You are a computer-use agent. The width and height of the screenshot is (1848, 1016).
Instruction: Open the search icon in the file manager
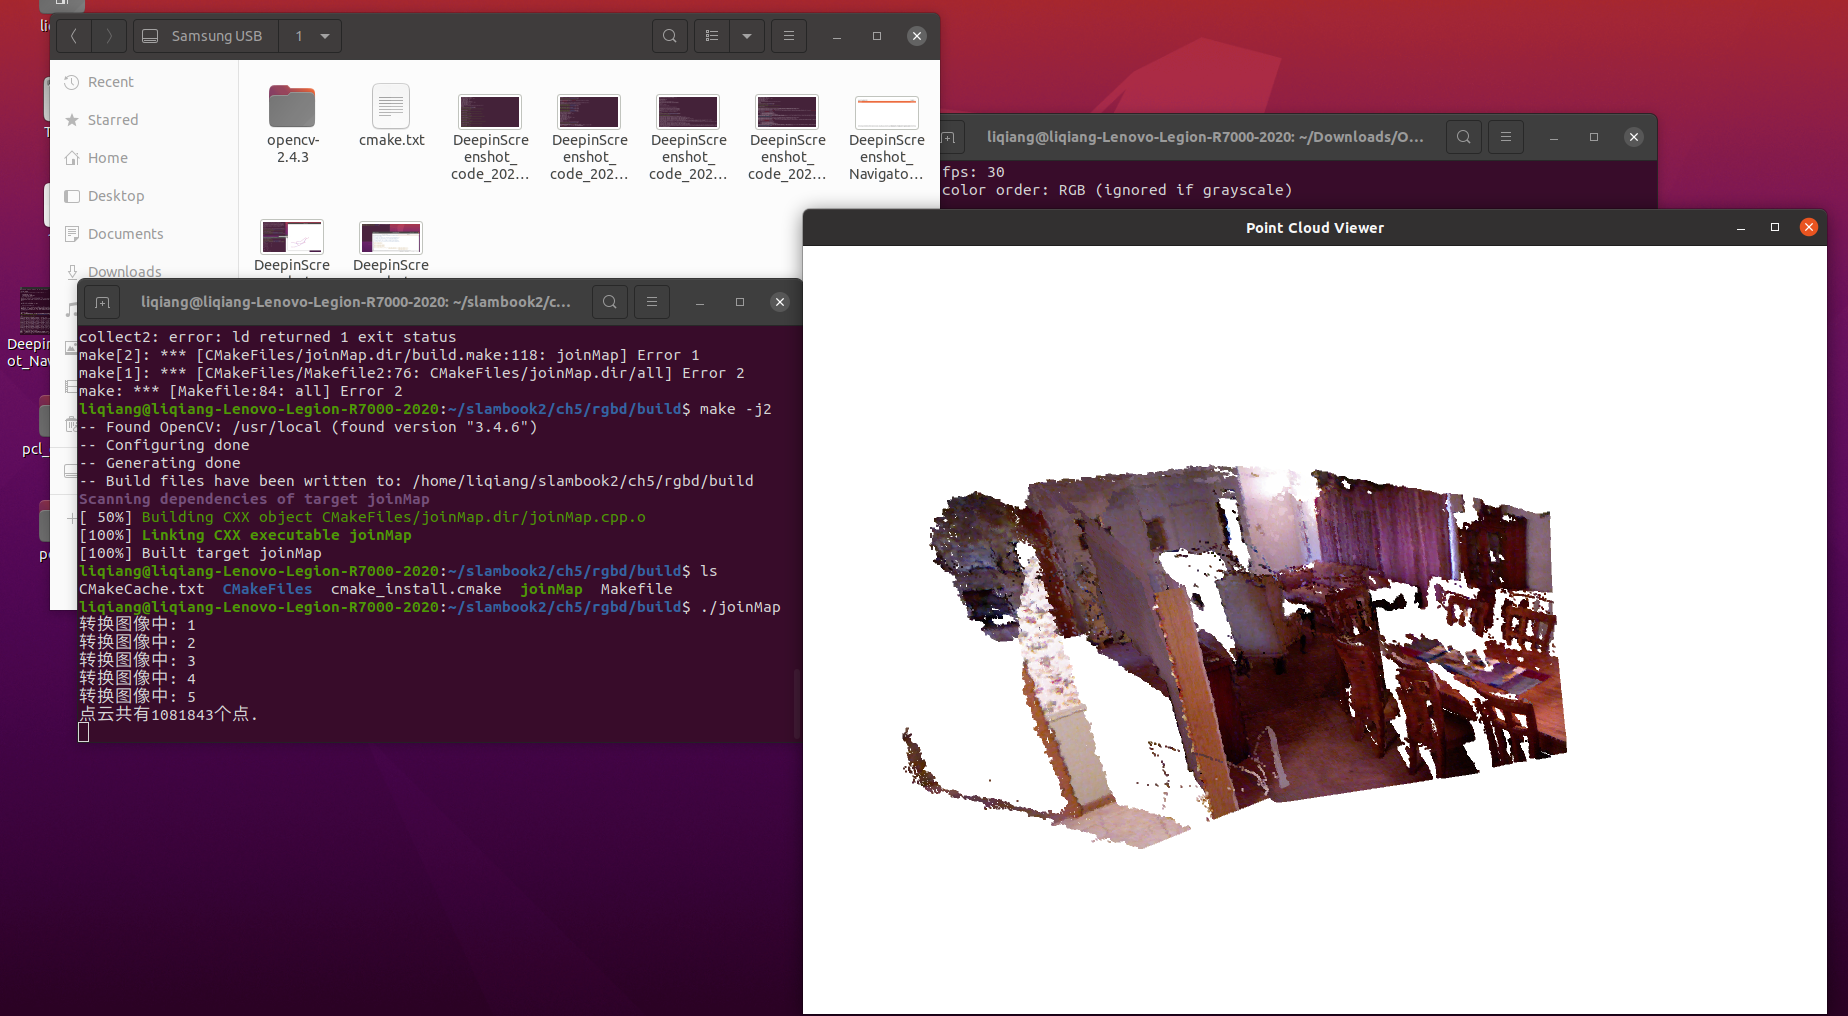coord(669,35)
